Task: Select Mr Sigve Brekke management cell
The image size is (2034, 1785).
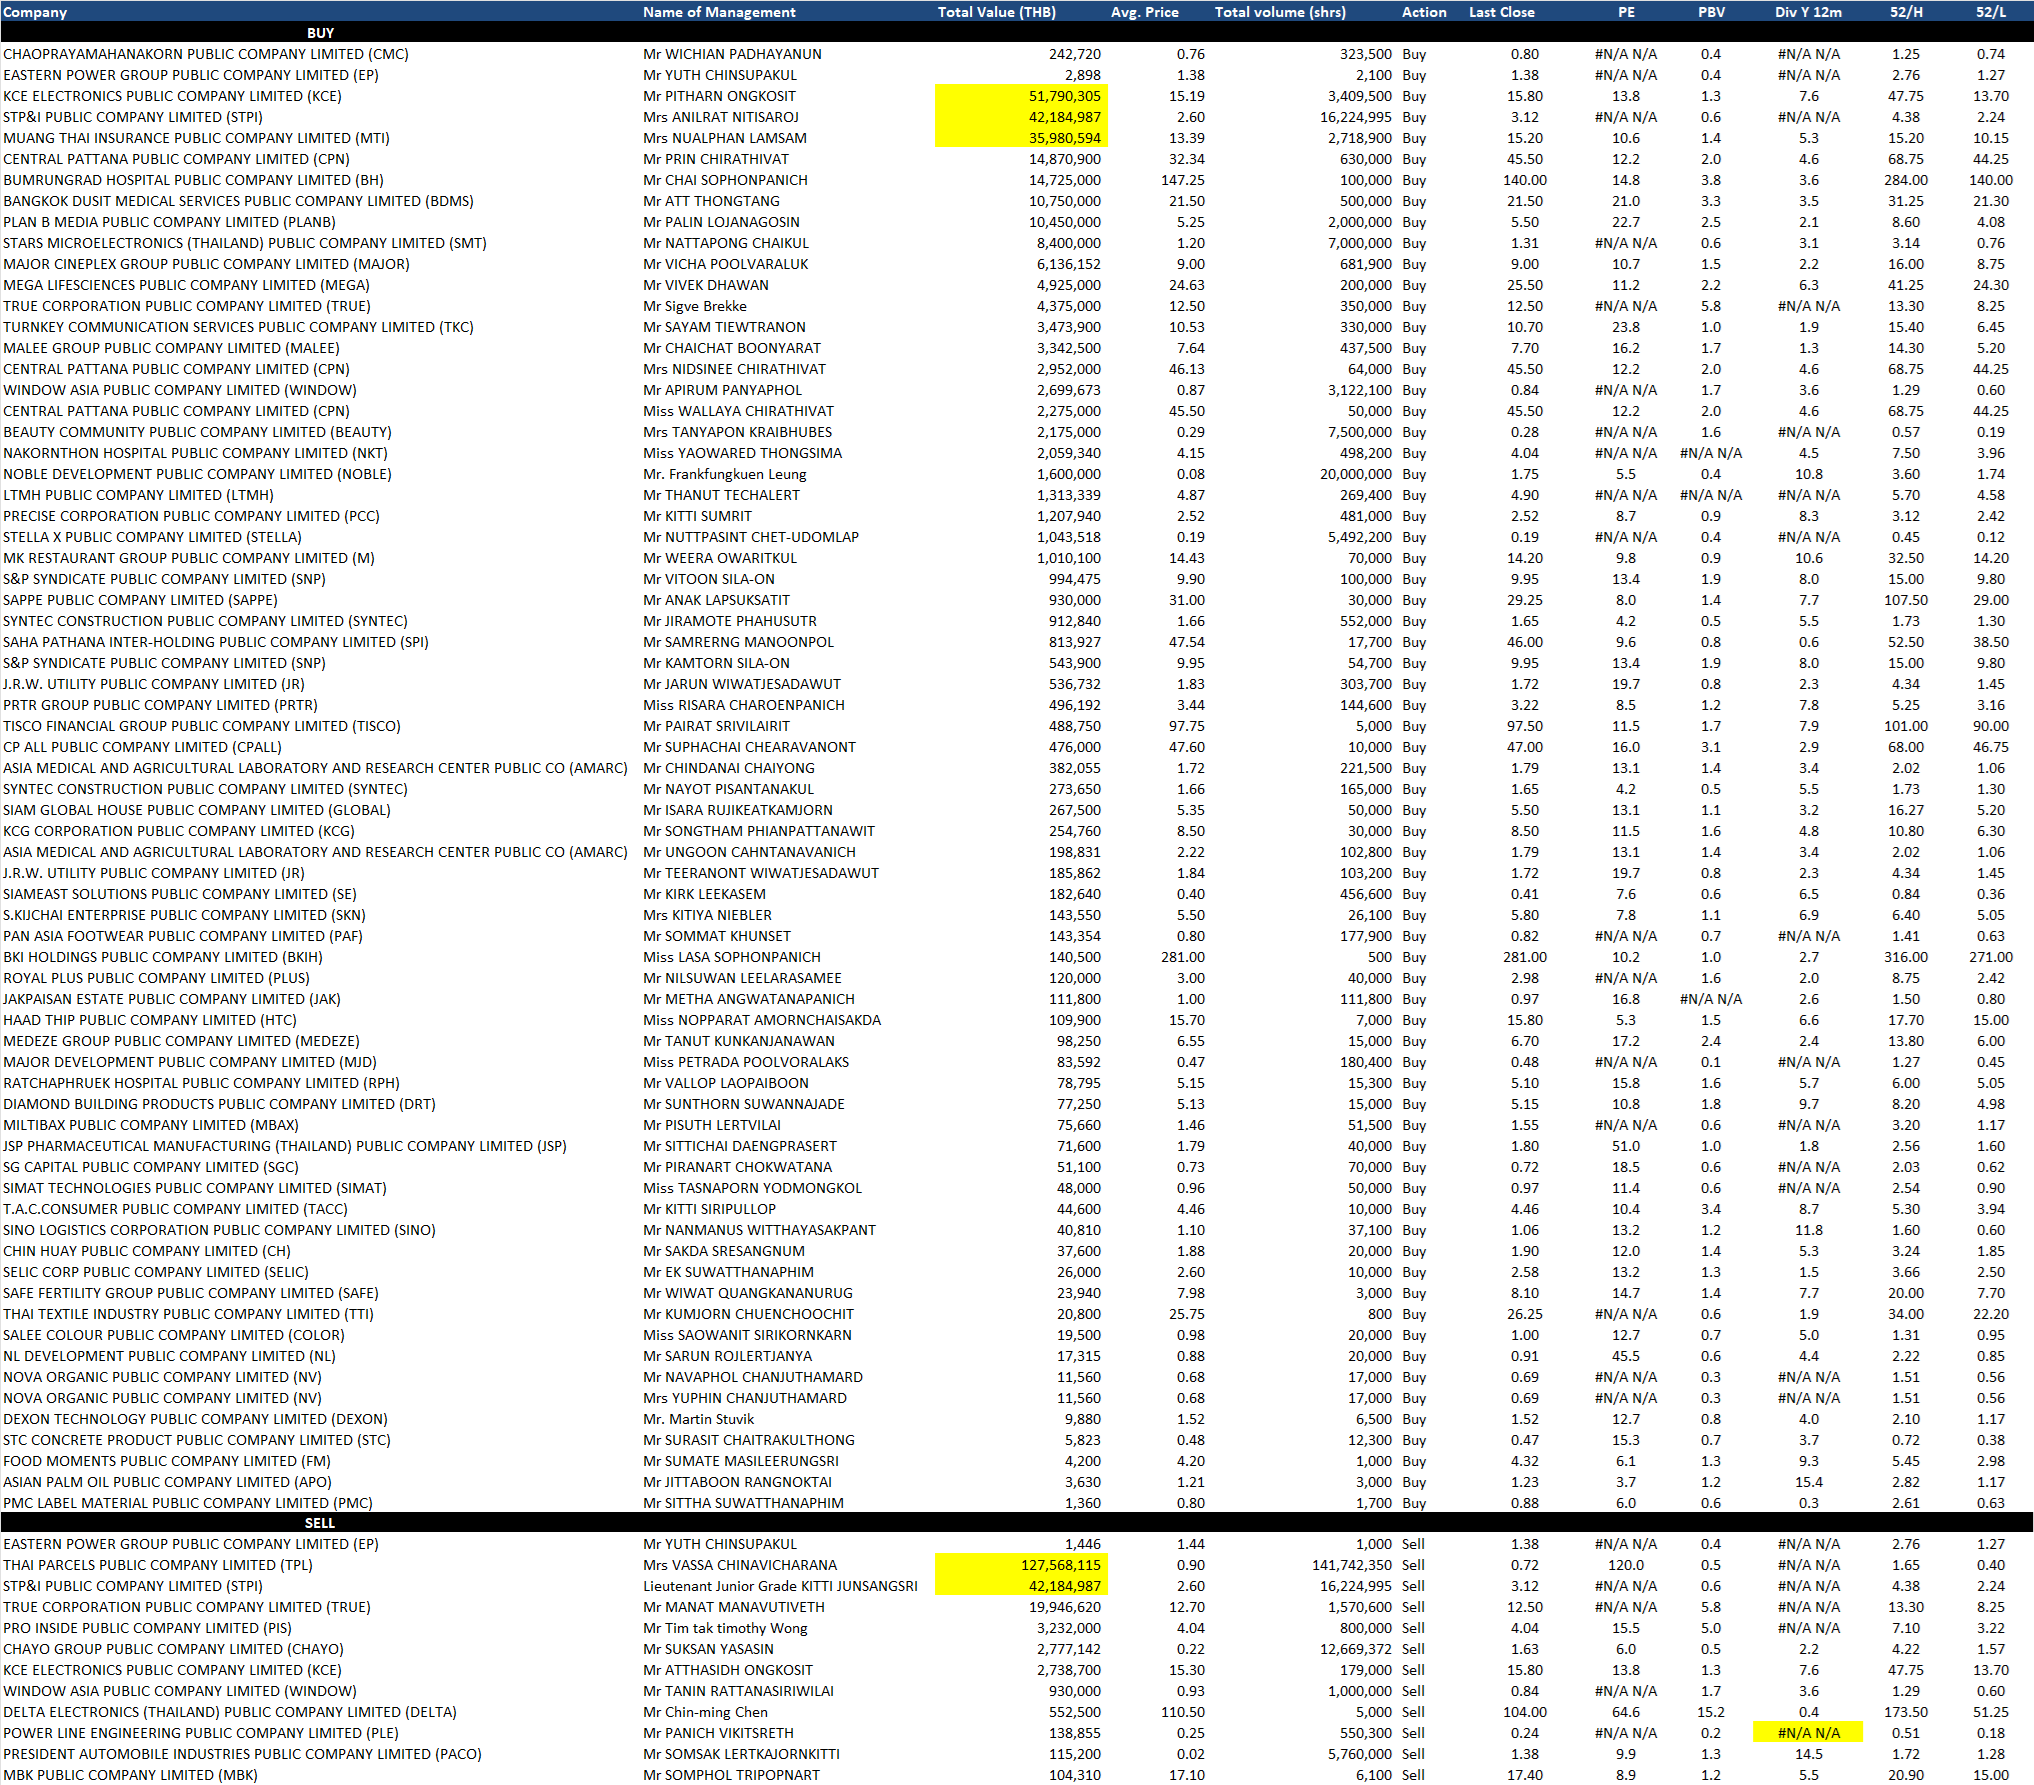Action: [x=695, y=306]
